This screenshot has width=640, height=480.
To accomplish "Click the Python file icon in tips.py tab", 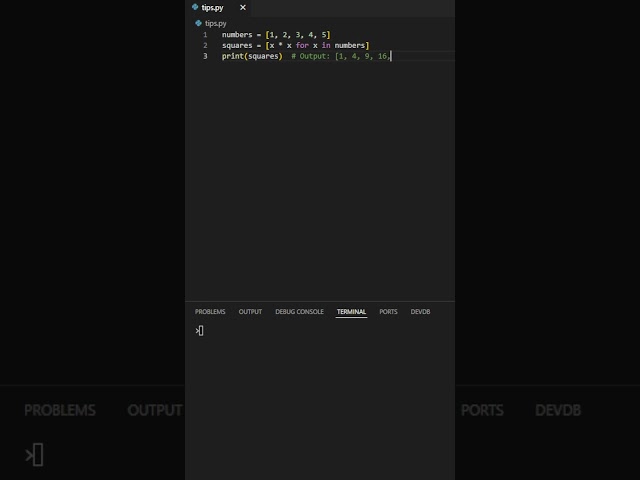I will pyautogui.click(x=195, y=7).
